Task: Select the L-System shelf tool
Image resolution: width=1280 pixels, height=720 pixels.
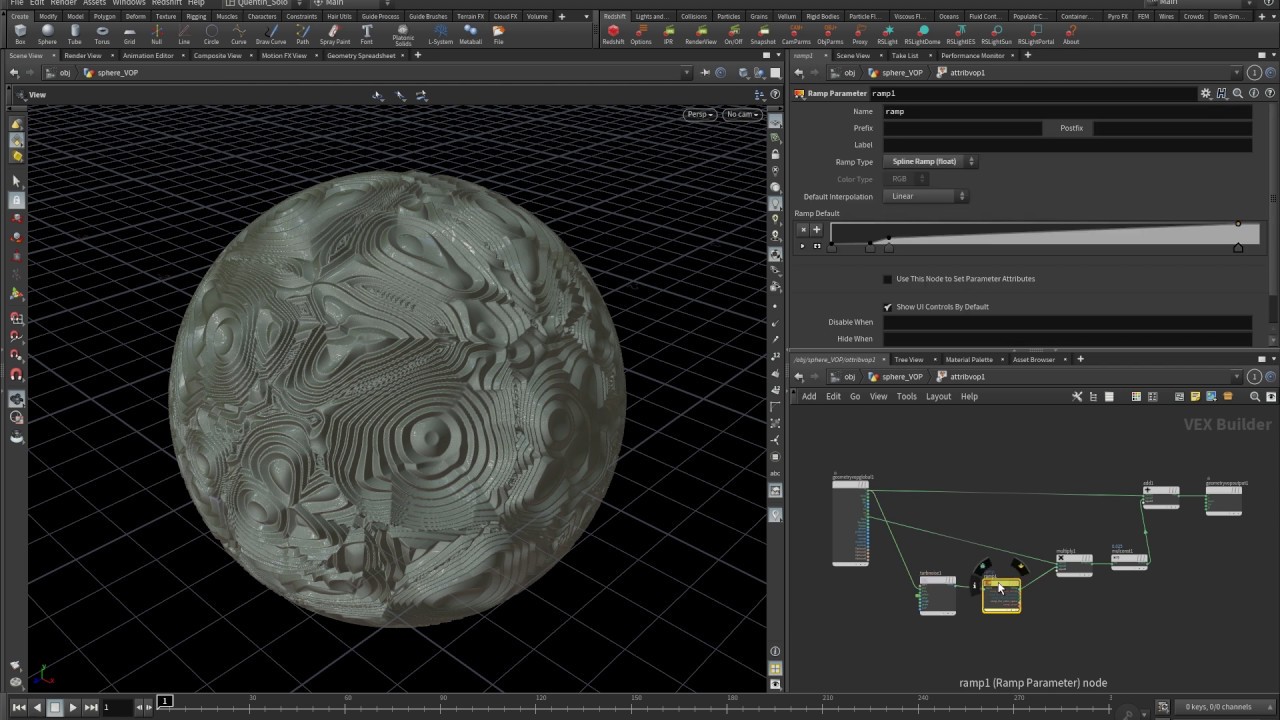Action: tap(440, 34)
